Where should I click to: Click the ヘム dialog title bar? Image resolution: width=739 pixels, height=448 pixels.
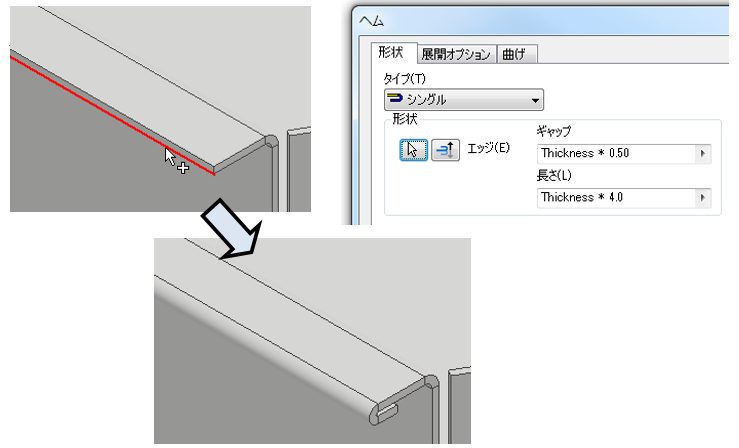542,21
